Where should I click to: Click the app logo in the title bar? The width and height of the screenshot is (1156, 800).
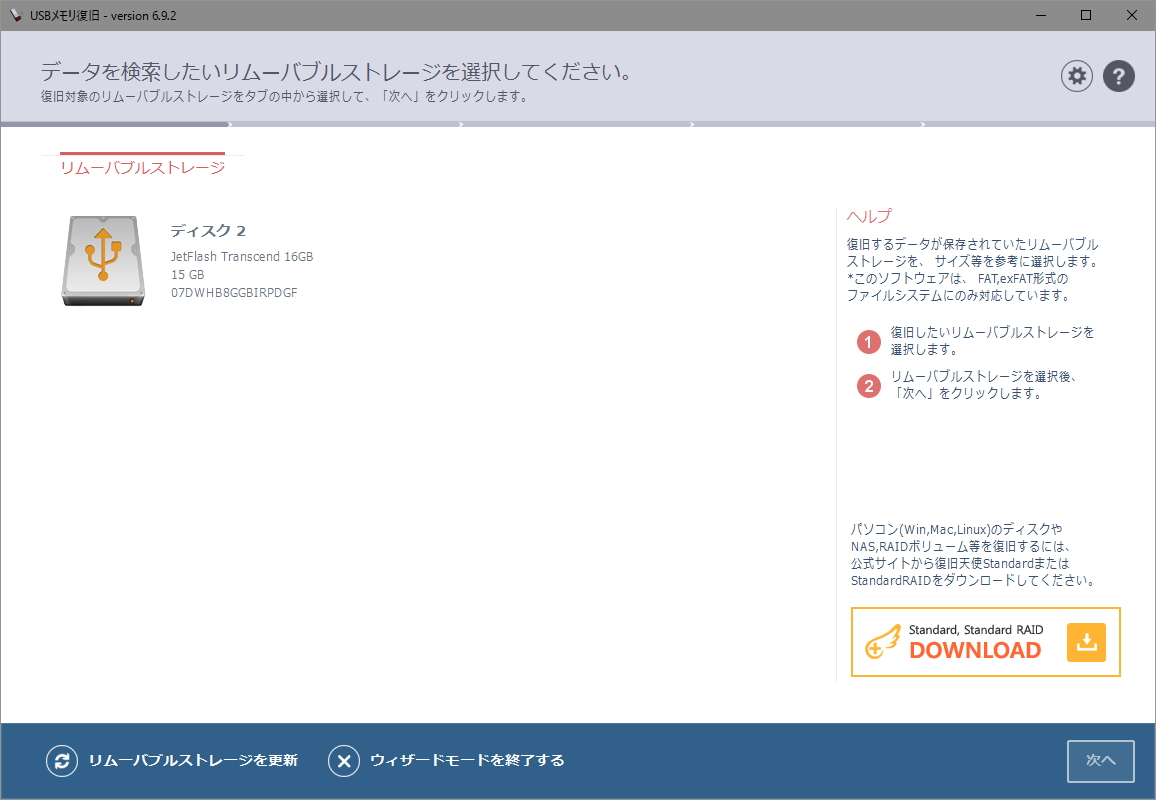click(x=14, y=15)
